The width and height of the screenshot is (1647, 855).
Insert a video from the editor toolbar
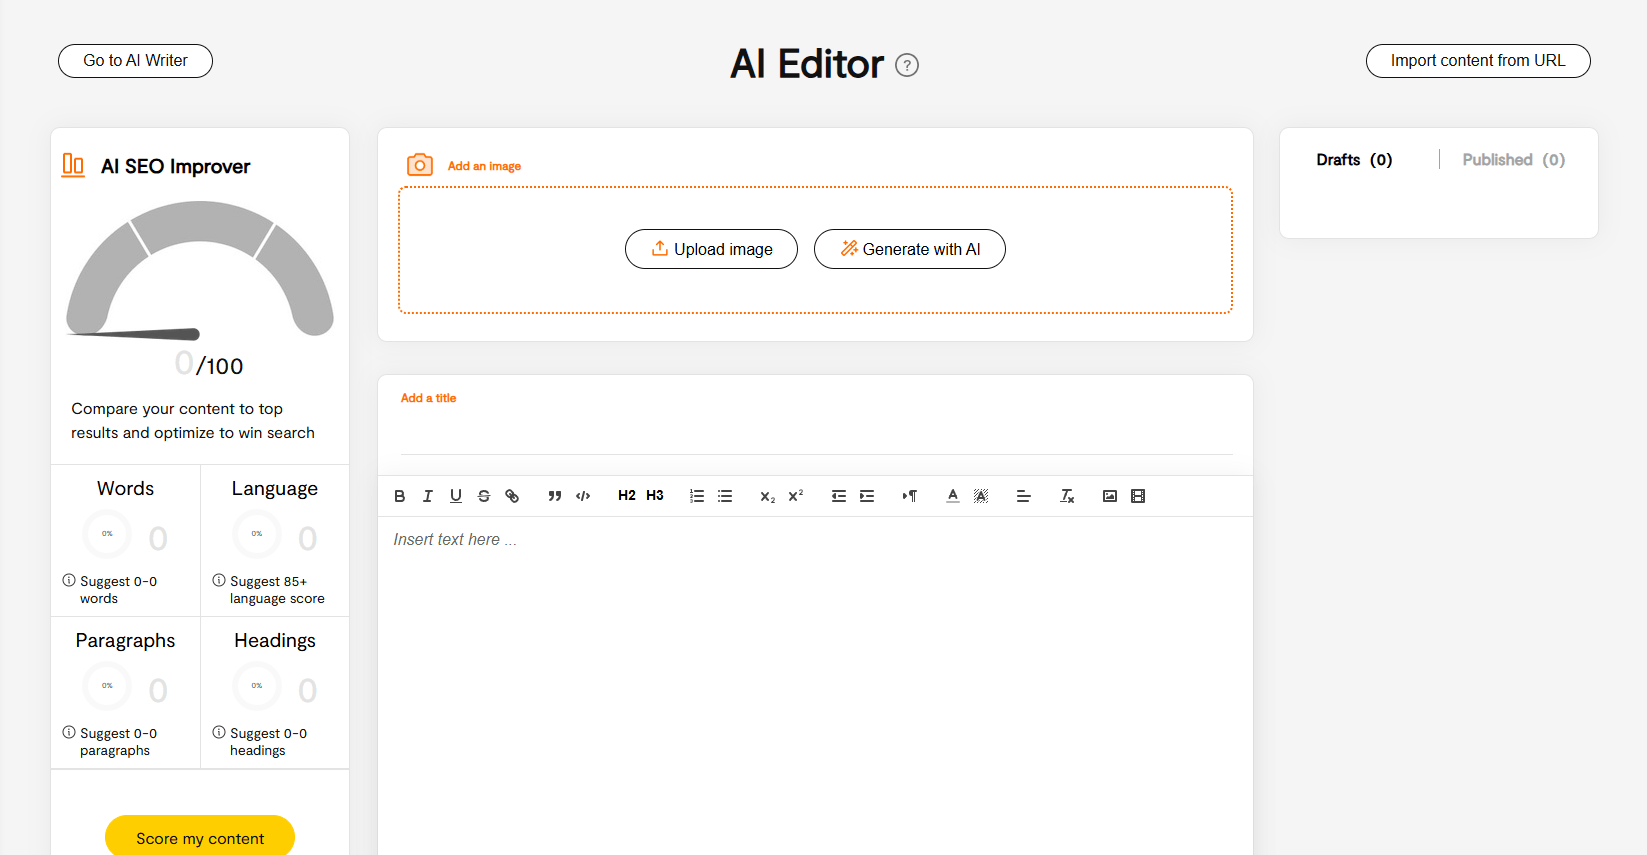click(1138, 496)
